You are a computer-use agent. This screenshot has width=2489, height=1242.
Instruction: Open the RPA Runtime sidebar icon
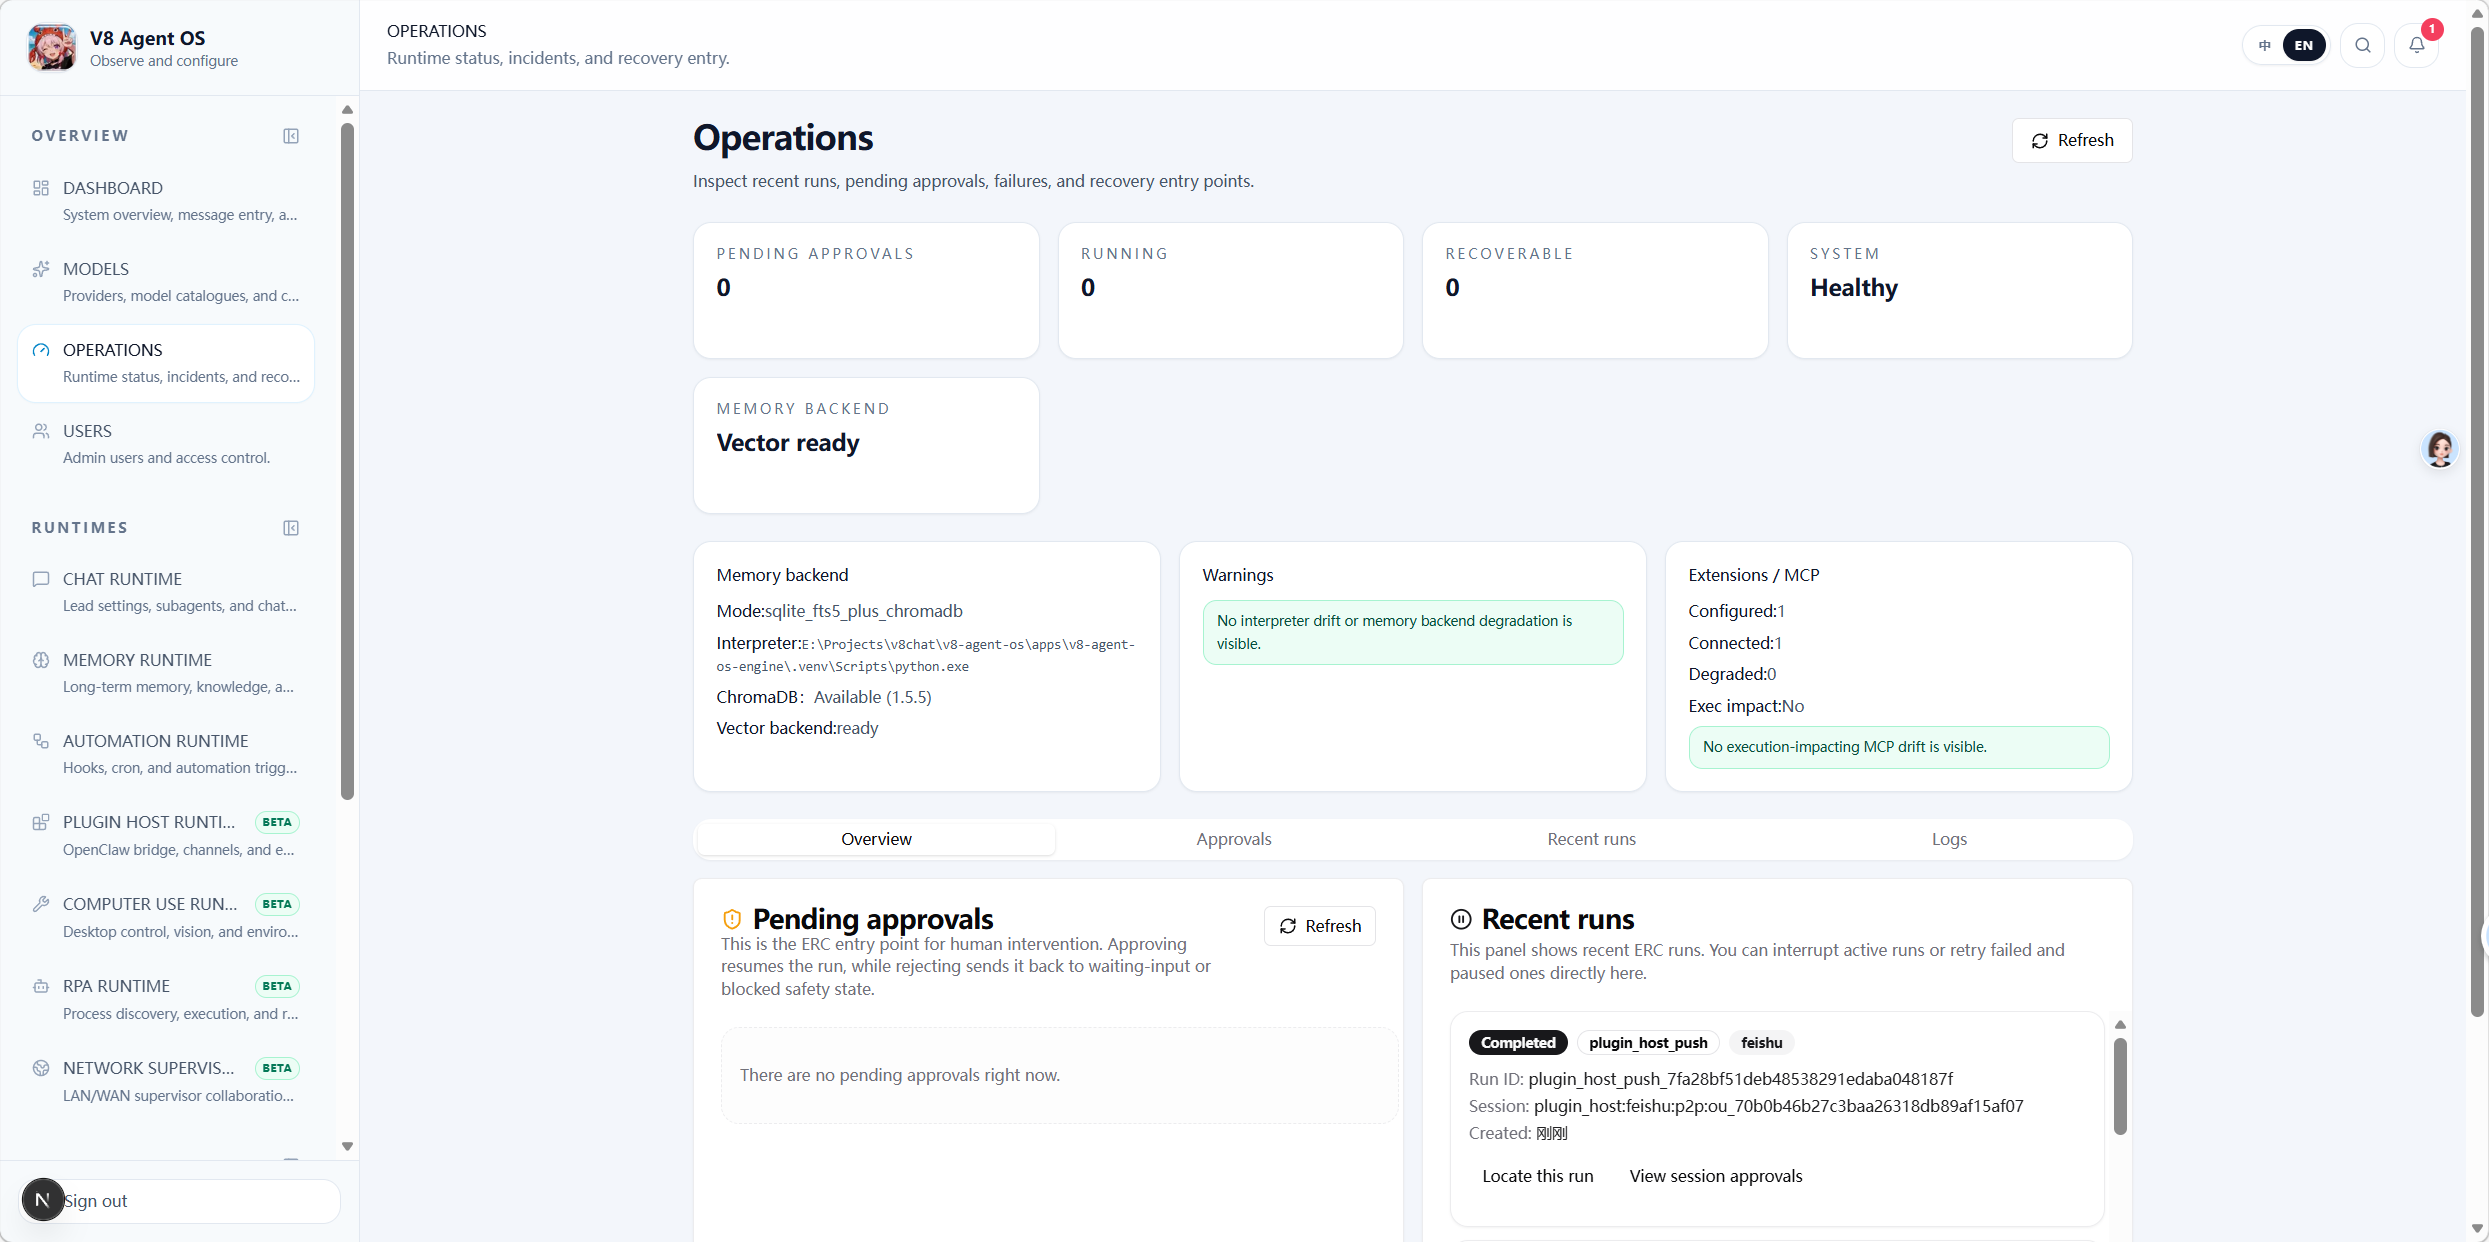click(x=41, y=985)
